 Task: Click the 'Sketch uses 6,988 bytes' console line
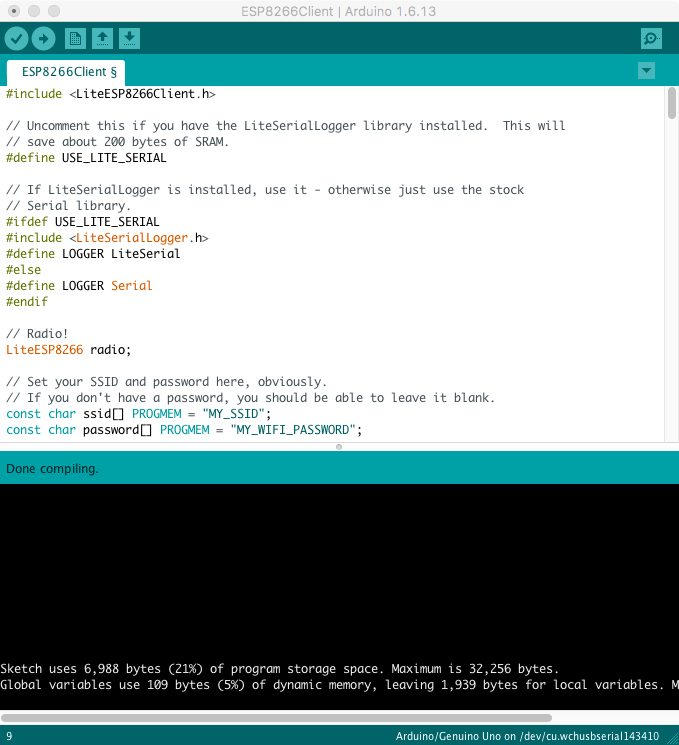click(279, 669)
